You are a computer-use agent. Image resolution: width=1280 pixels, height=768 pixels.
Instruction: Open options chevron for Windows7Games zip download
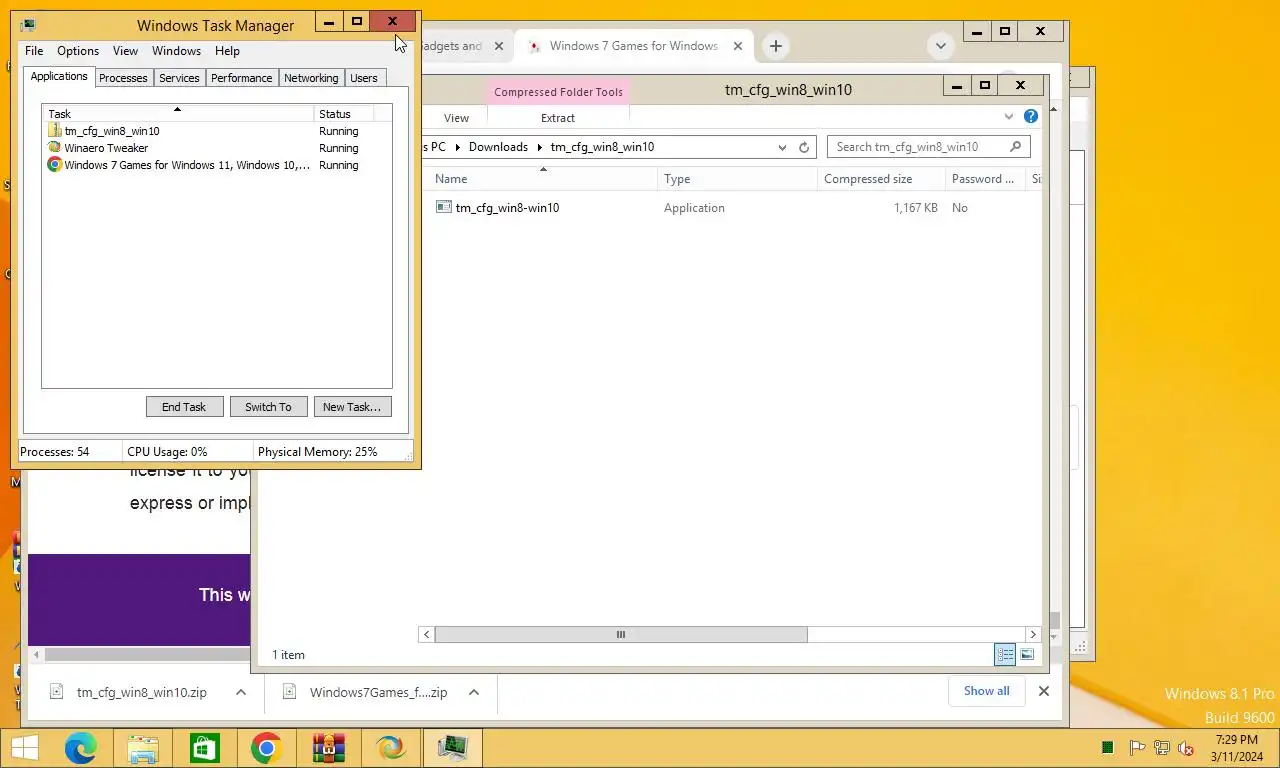click(474, 692)
